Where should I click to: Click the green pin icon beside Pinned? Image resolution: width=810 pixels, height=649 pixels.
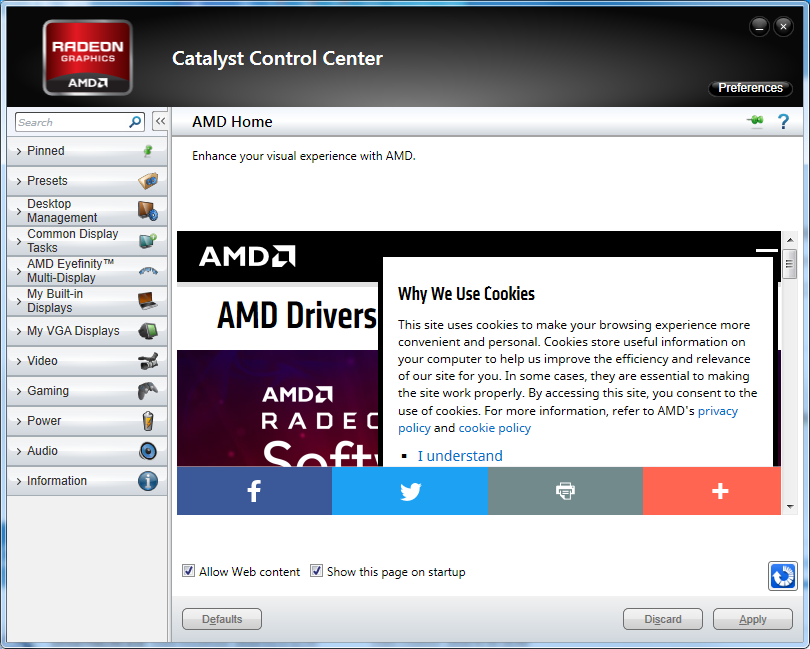click(148, 151)
